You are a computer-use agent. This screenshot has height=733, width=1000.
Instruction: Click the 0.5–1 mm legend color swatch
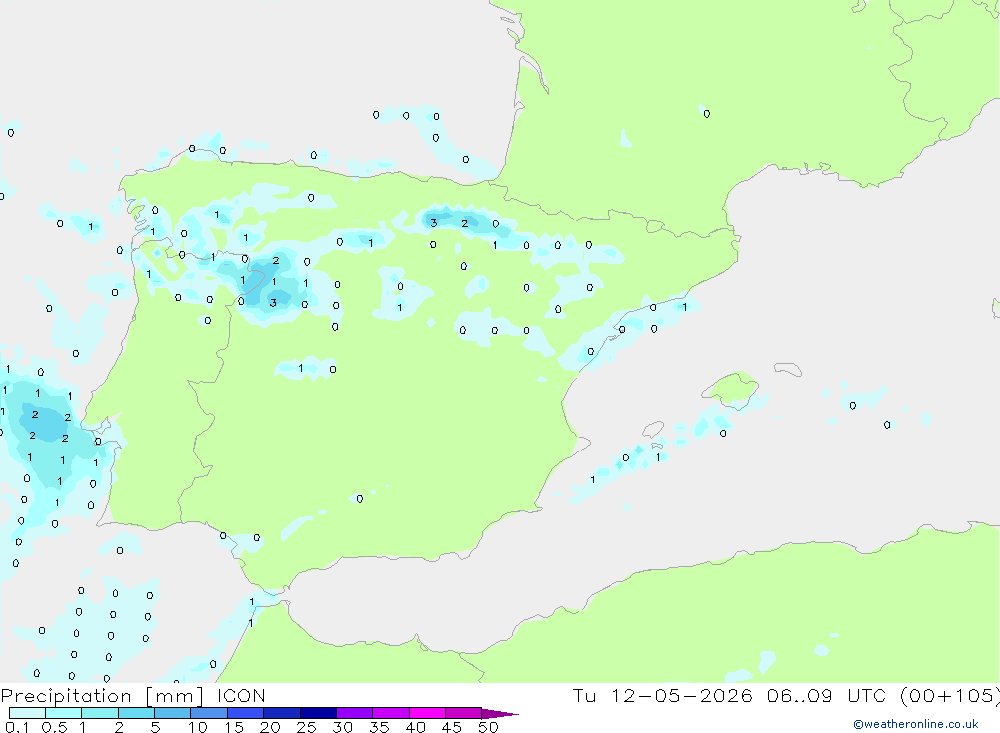(x=63, y=713)
